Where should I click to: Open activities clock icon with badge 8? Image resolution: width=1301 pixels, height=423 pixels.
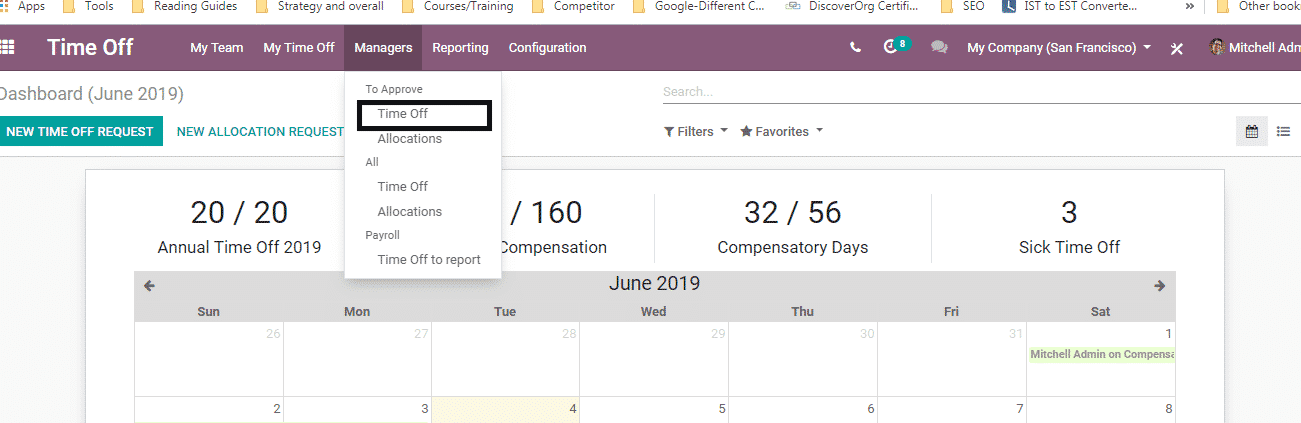click(x=892, y=47)
